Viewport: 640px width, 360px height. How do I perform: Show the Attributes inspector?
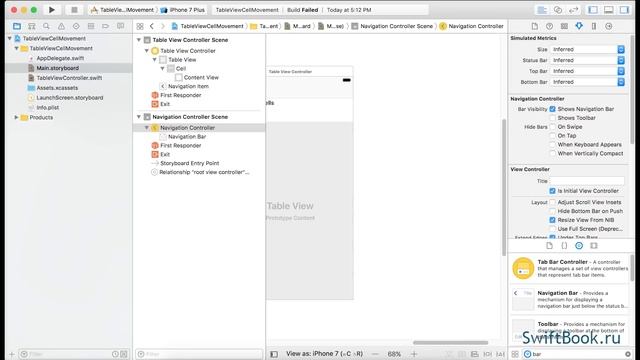579,26
